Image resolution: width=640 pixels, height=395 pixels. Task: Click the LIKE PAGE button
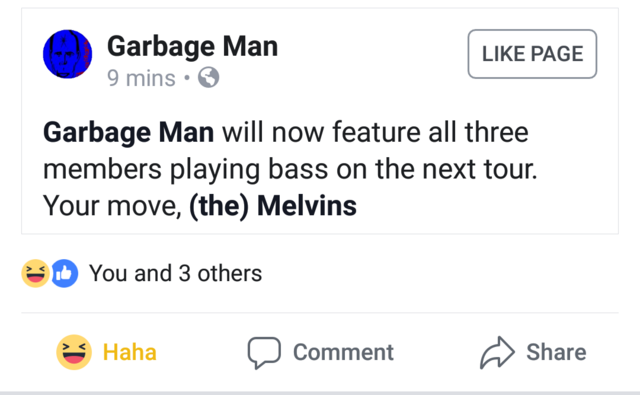tap(532, 54)
